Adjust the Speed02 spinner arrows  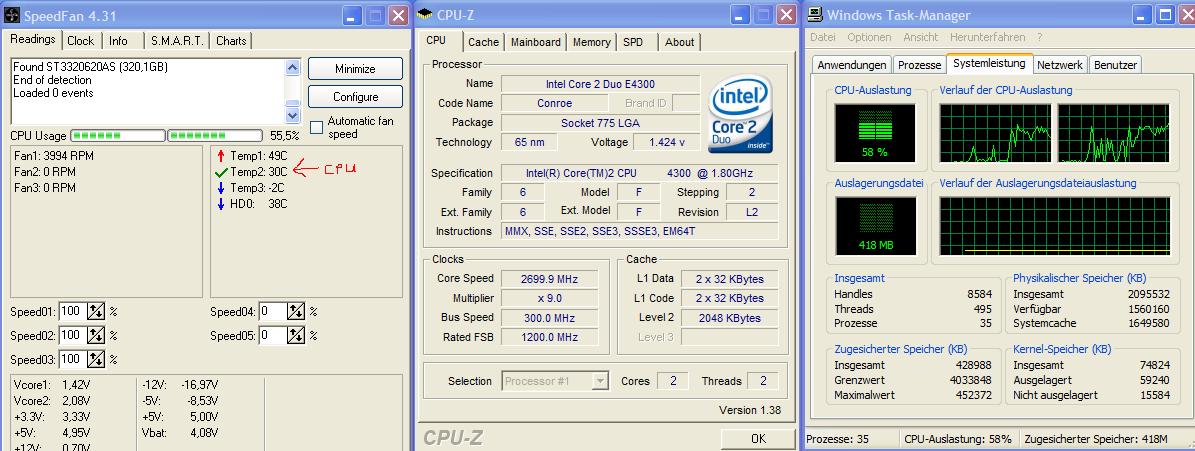(x=96, y=335)
